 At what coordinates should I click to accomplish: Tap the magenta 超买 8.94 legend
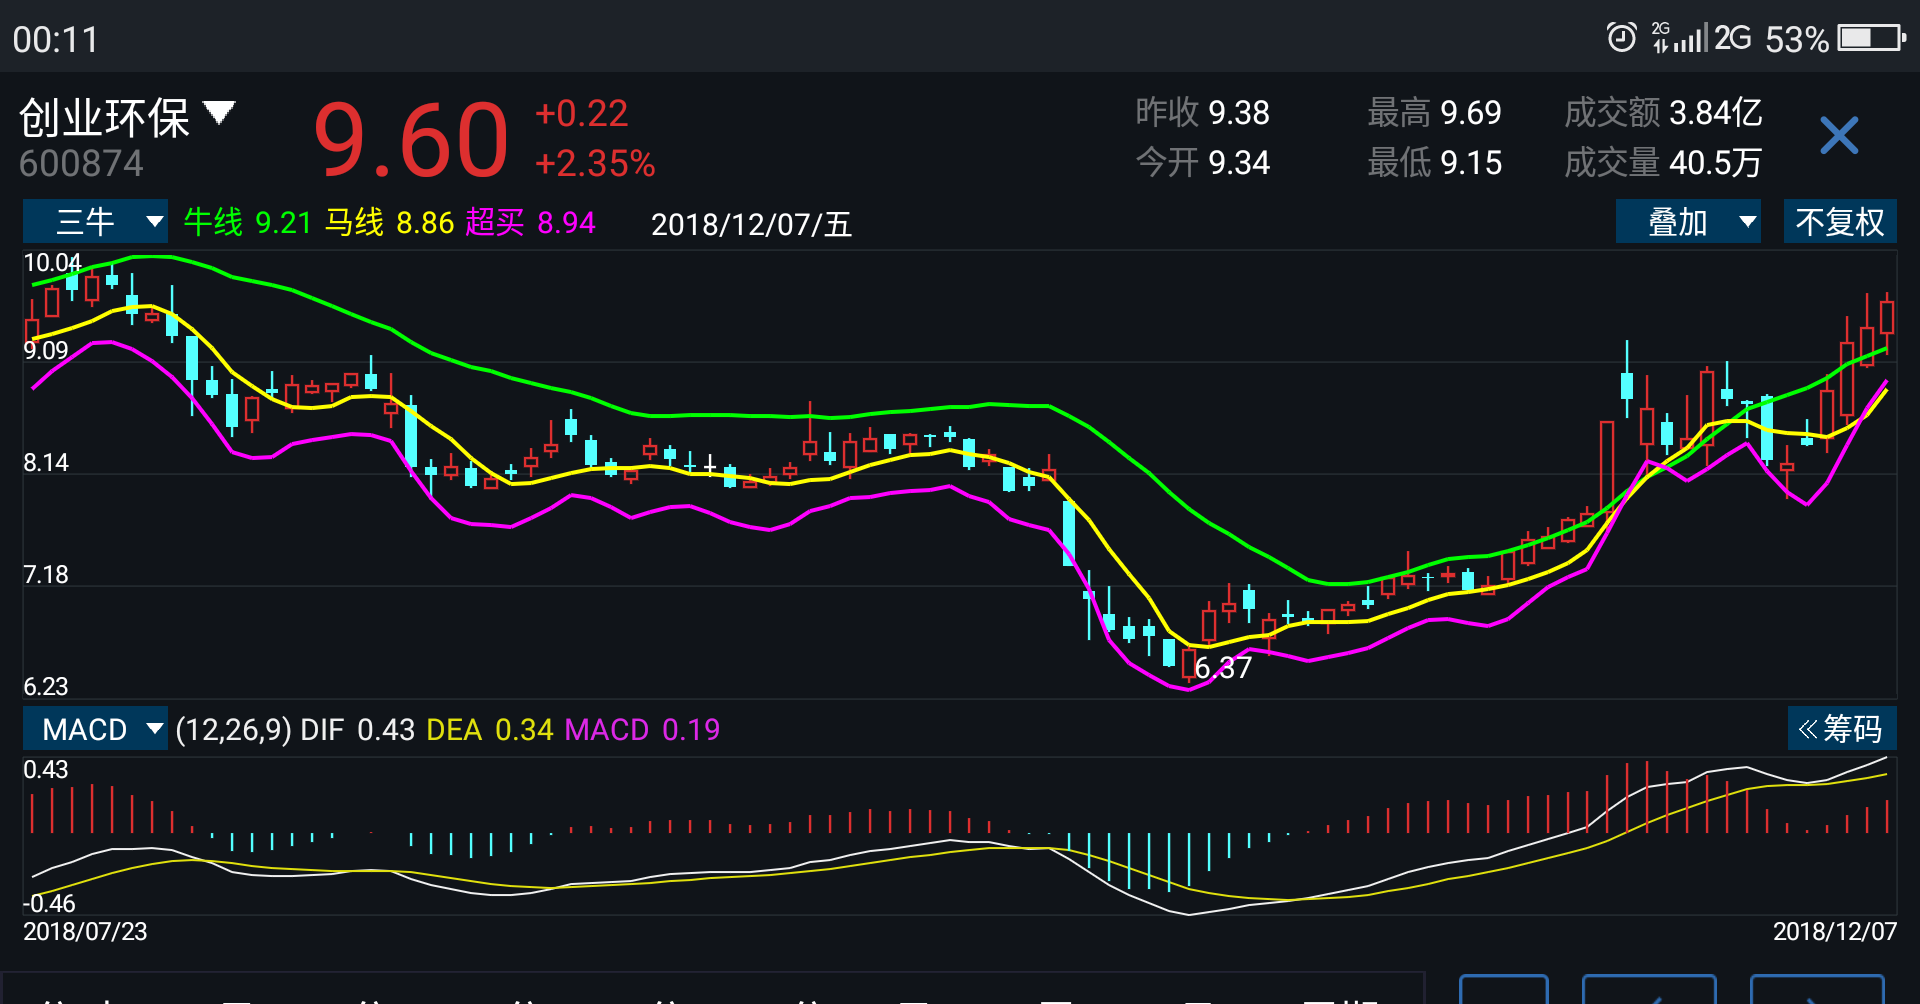pos(530,222)
